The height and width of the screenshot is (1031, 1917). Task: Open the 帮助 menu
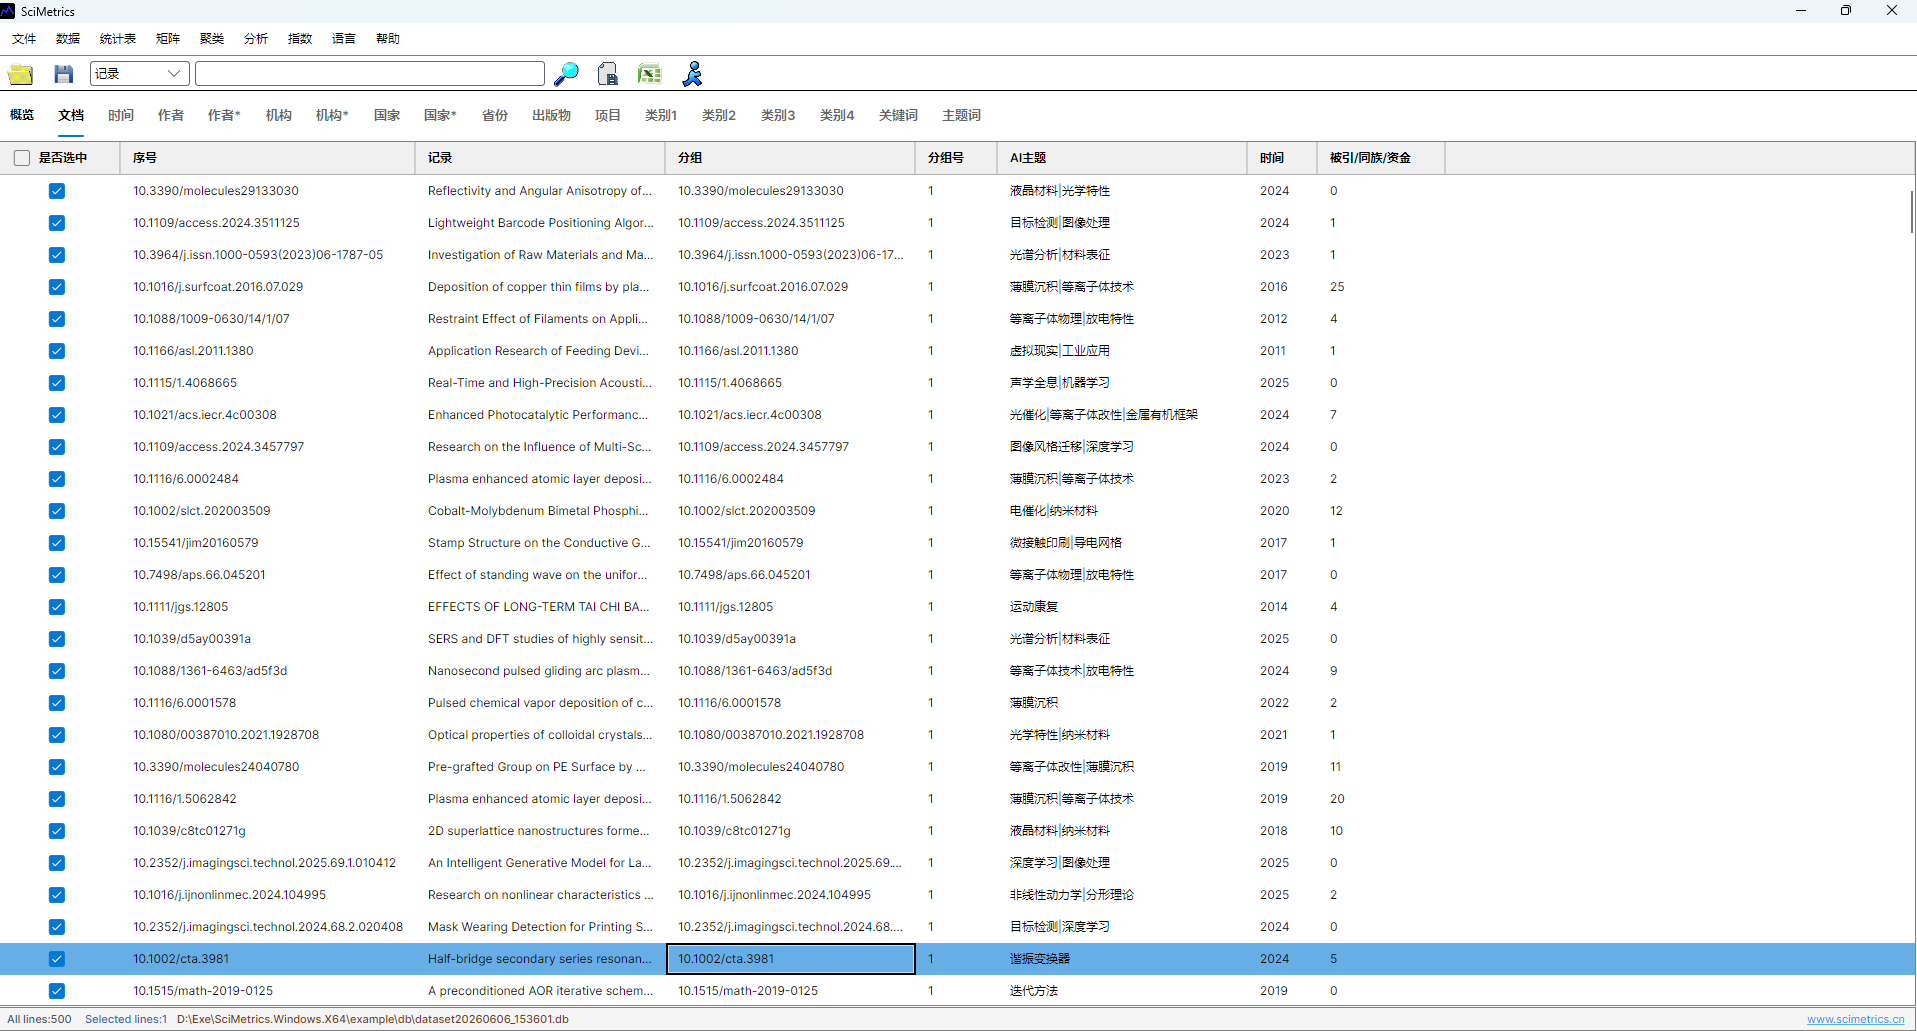[x=388, y=39]
